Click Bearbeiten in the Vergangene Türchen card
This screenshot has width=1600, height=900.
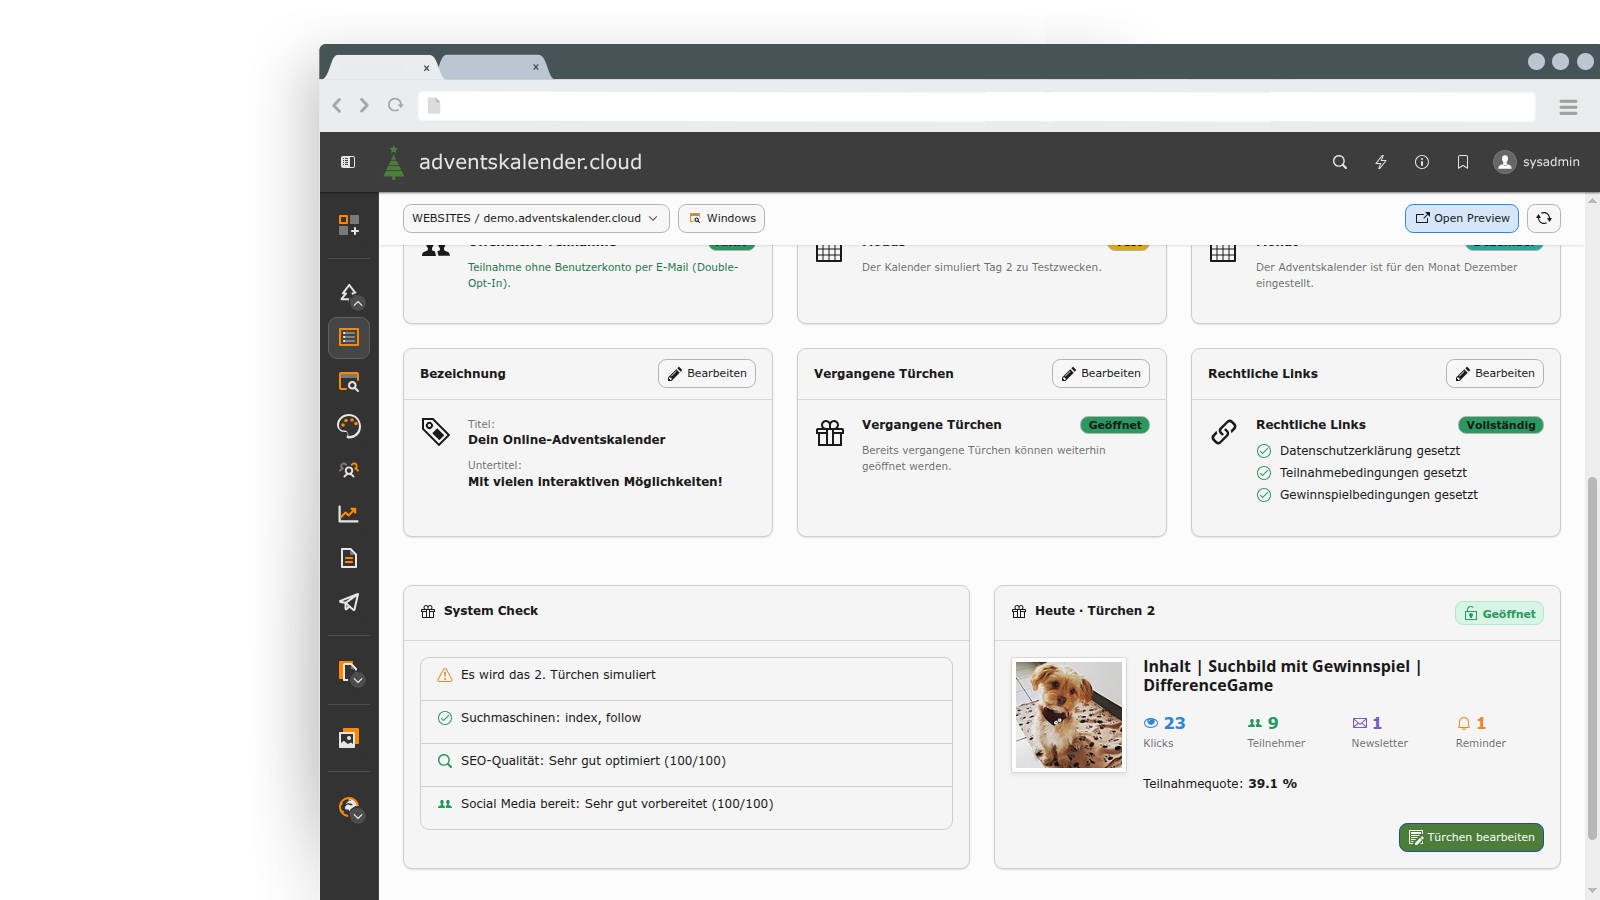point(1101,374)
